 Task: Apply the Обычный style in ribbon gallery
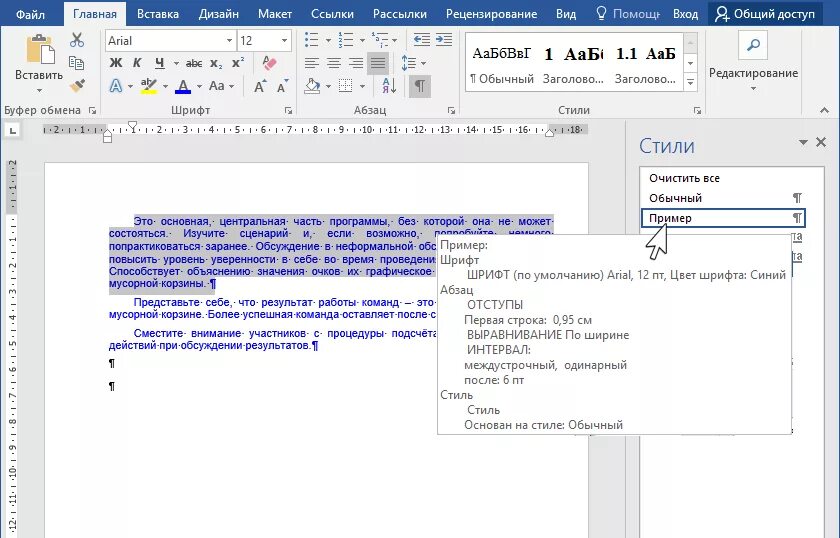(x=502, y=65)
